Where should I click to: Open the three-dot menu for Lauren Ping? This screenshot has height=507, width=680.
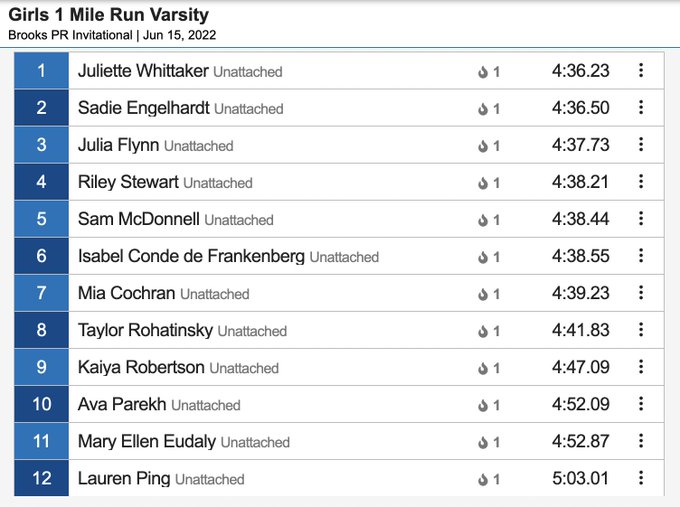click(641, 478)
